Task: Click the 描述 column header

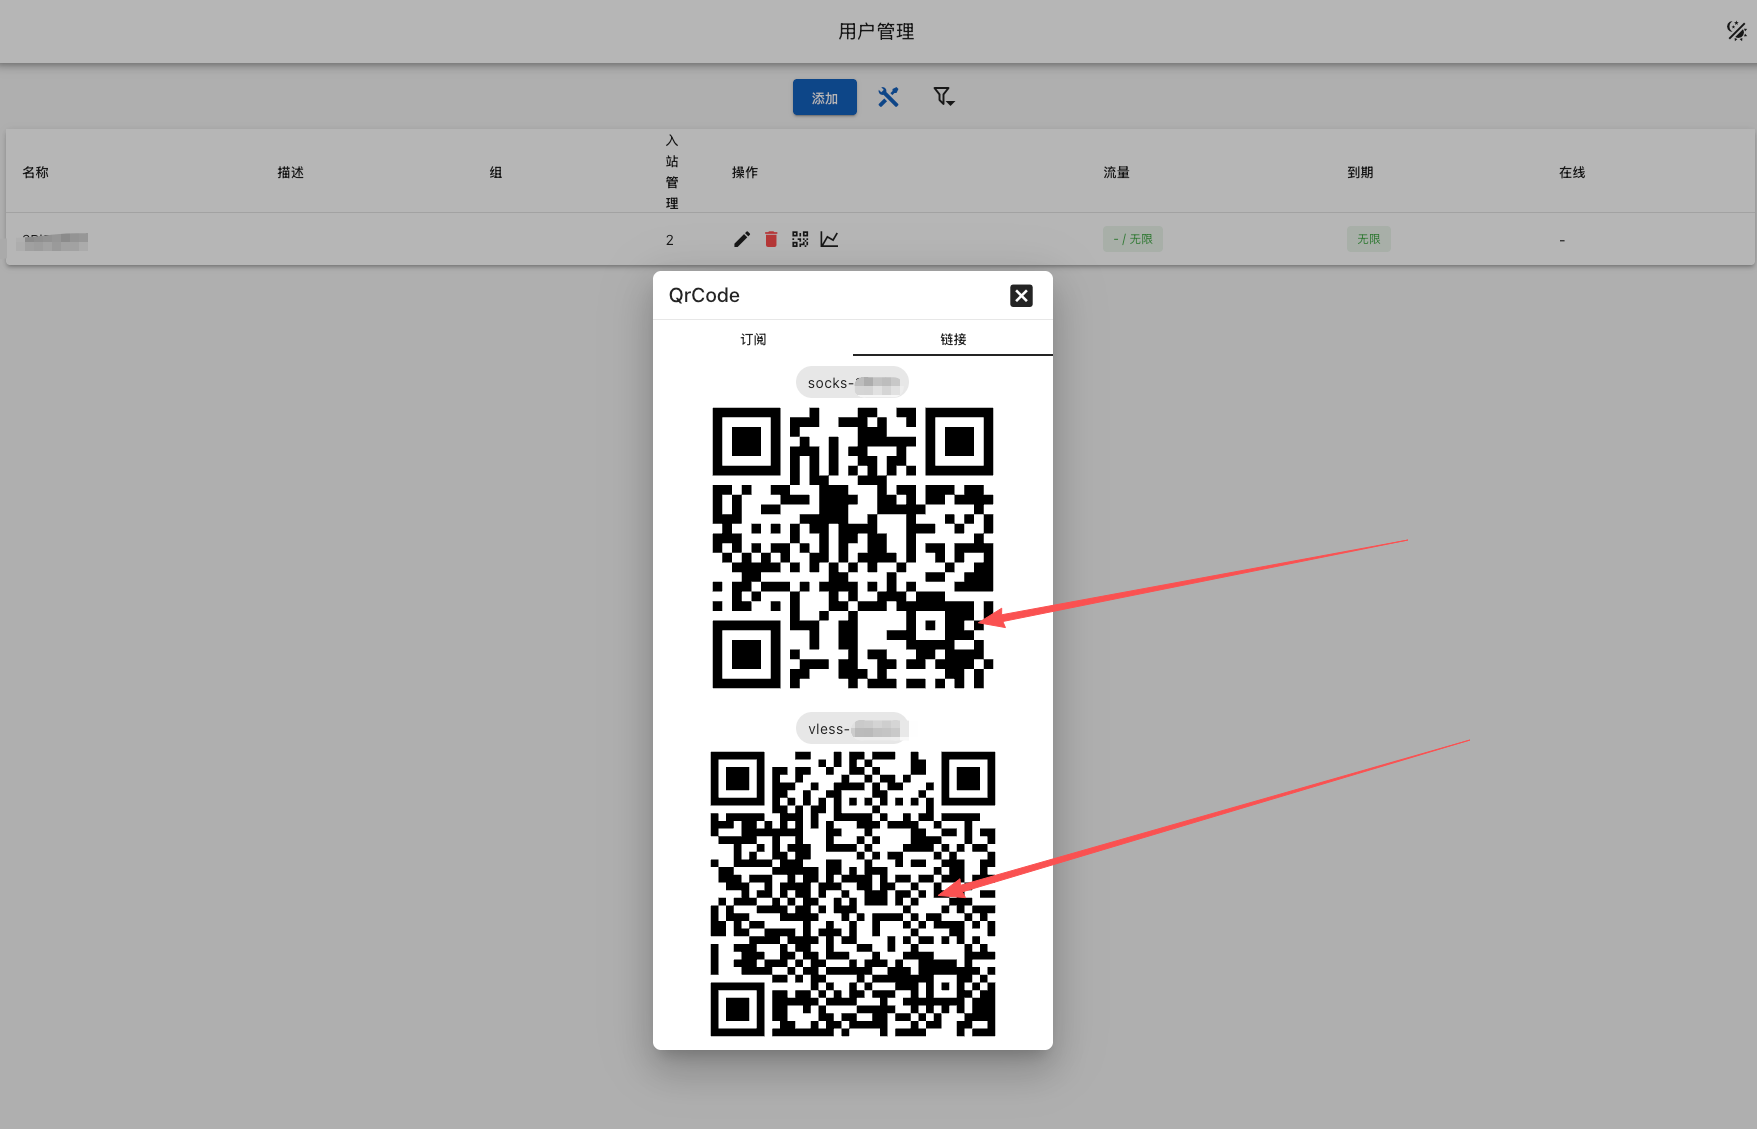Action: point(291,172)
